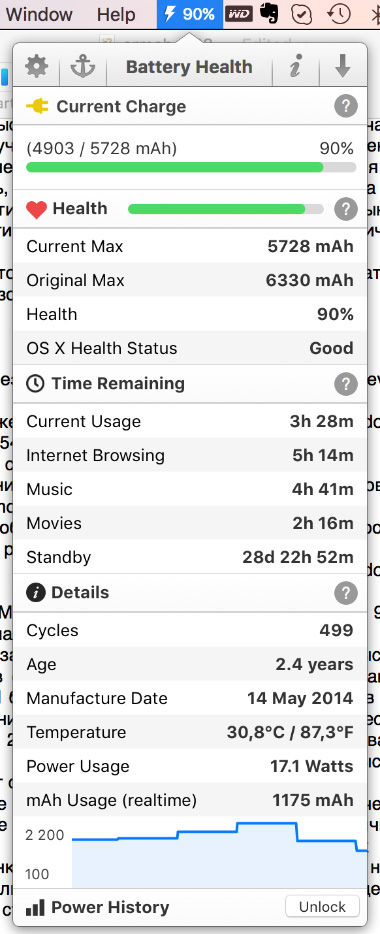Image resolution: width=380 pixels, height=934 pixels.
Task: Select the Manufacture Date row
Action: coord(190,698)
